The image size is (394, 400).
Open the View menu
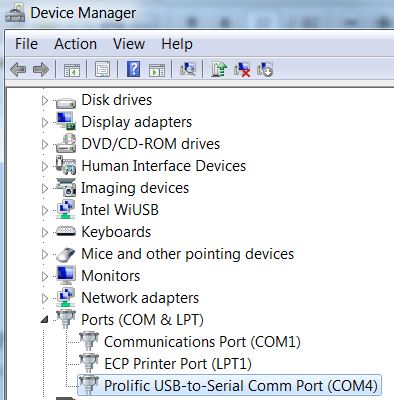(129, 44)
